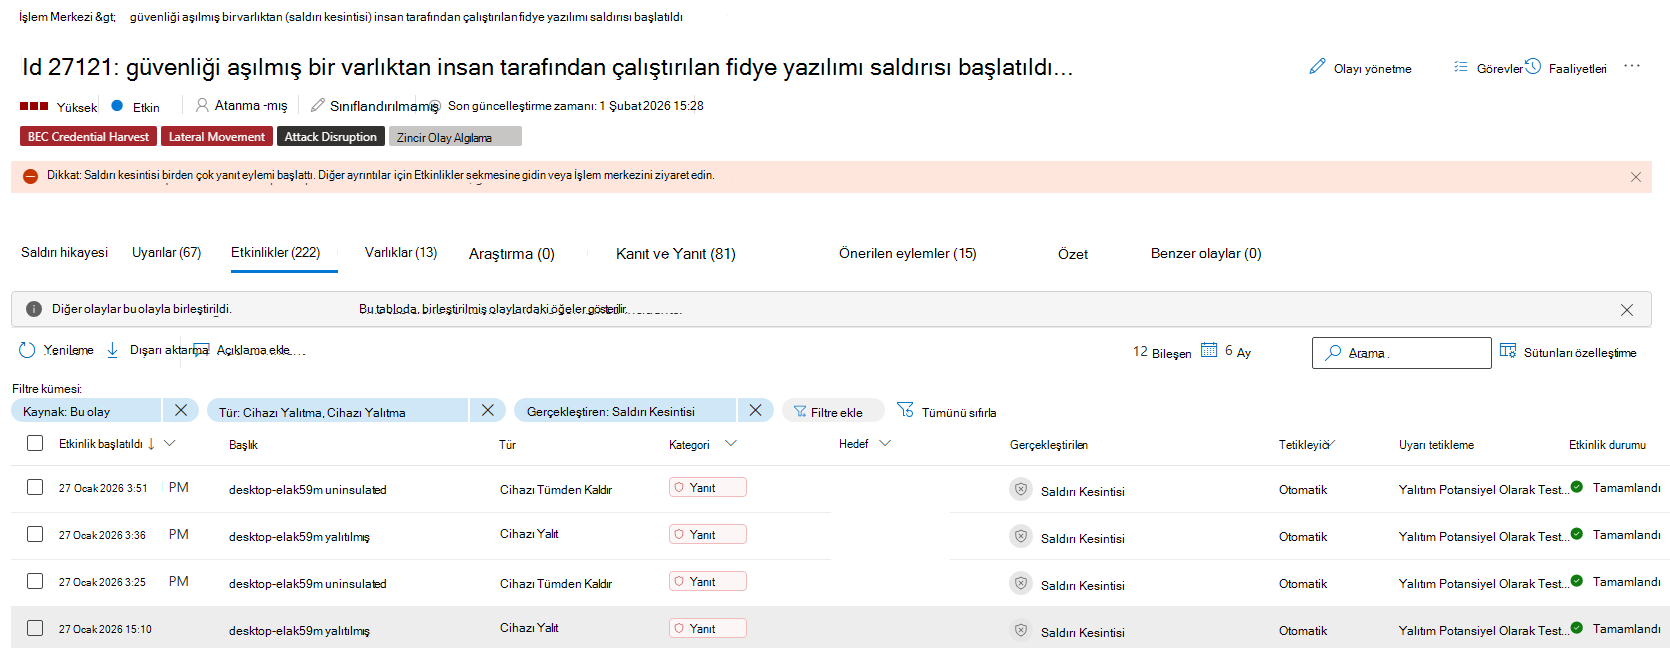Click shield icon in the 27 Ocak 2026 3:36 row
The height and width of the screenshot is (648, 1670).
[x=1021, y=536]
